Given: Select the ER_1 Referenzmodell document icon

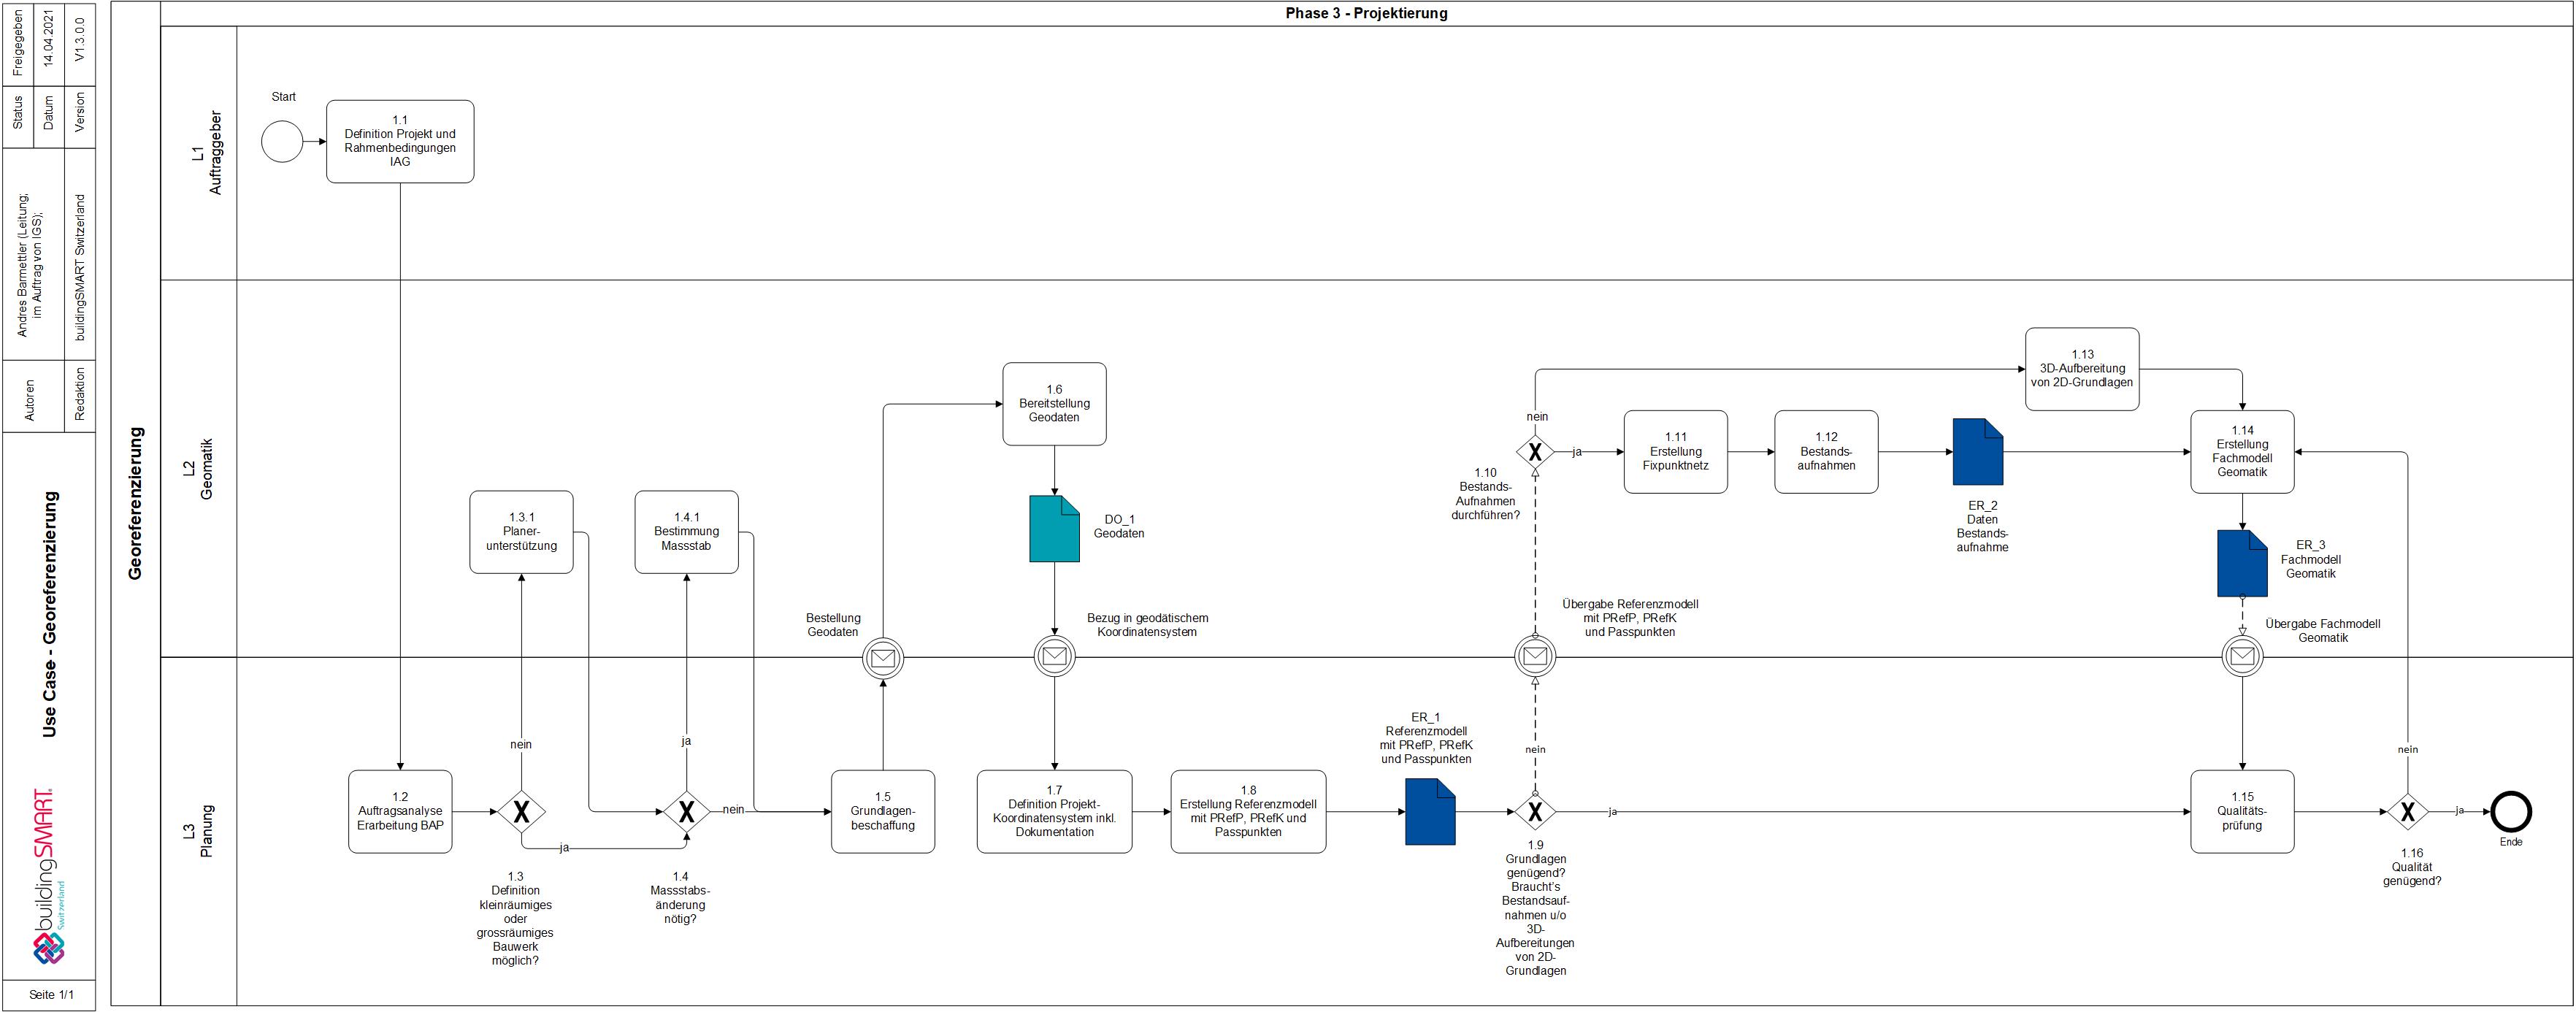Looking at the screenshot, I should [1430, 812].
